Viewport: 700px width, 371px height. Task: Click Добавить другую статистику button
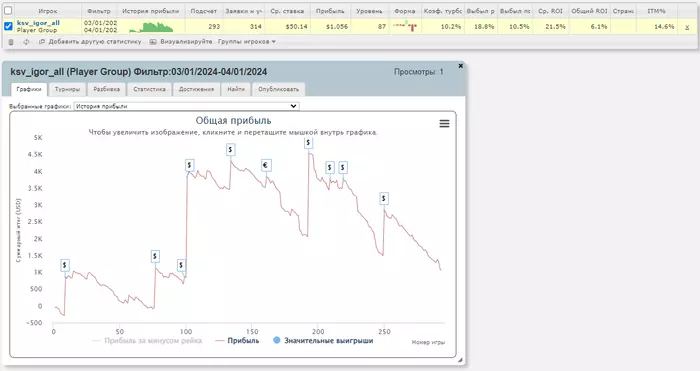tap(91, 42)
